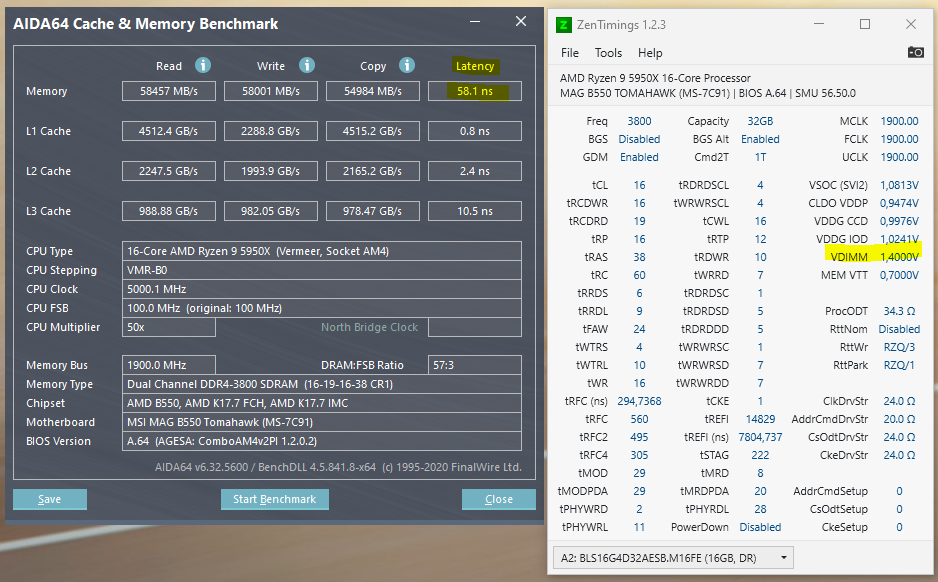Click the L2 Cache Write 1993.9 GB/s field
938x582 pixels.
click(x=270, y=171)
